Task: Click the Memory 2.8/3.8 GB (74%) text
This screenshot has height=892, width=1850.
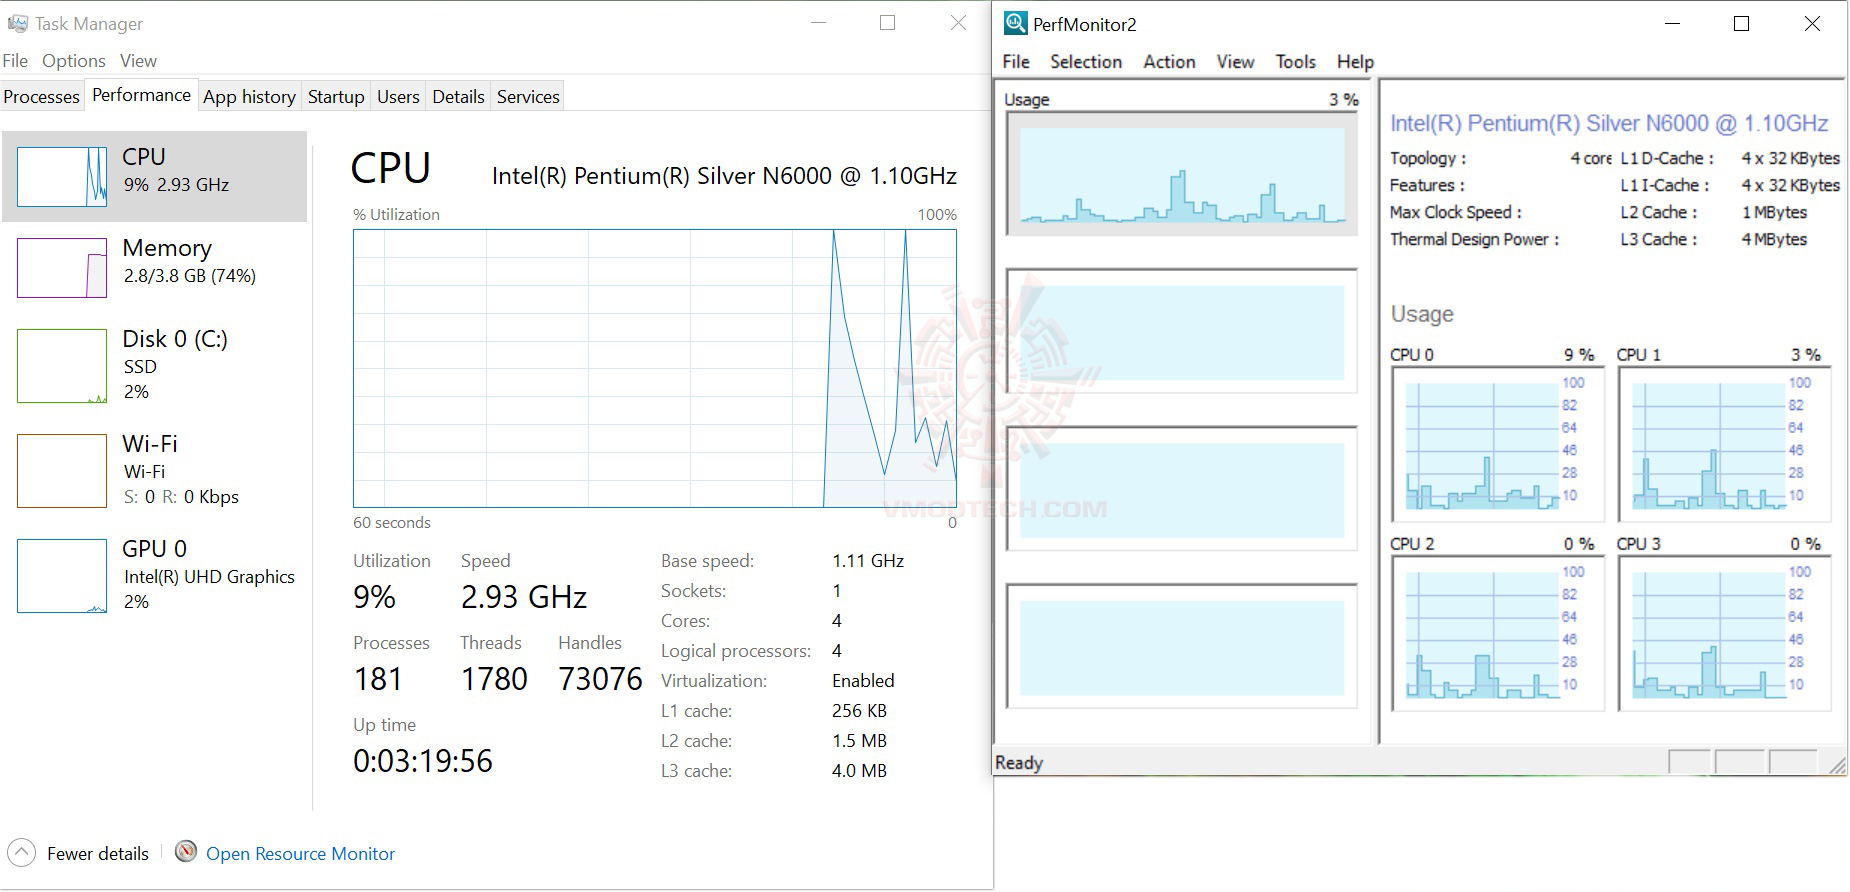Action: (190, 276)
